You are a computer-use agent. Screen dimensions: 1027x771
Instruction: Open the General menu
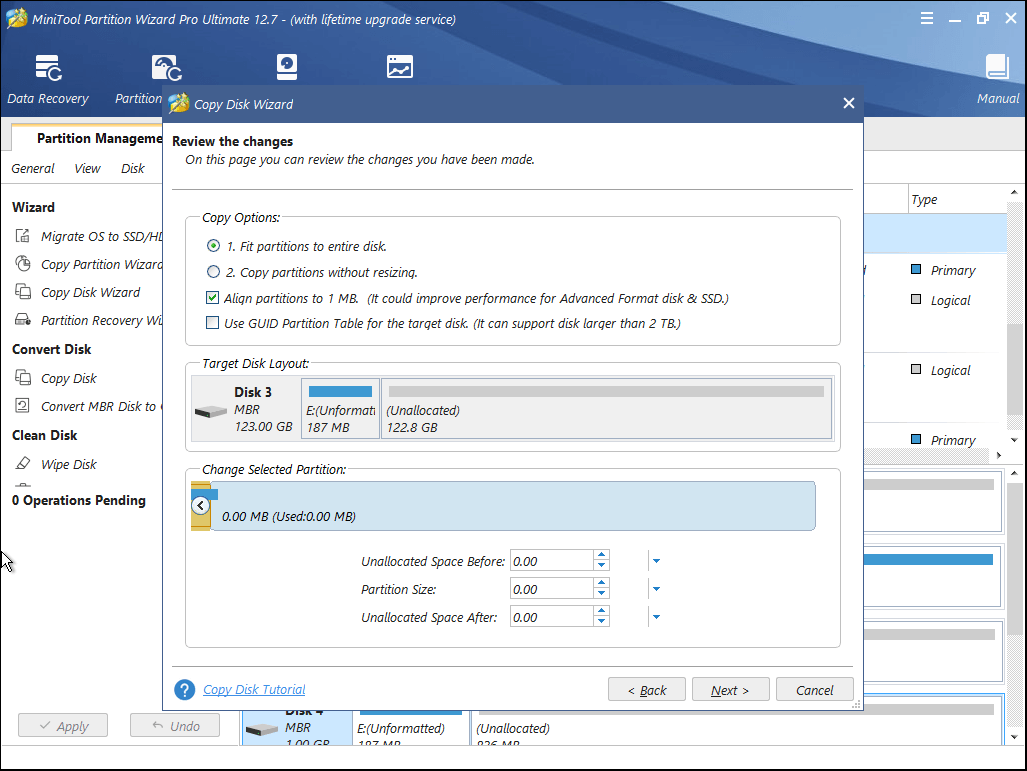click(x=32, y=168)
